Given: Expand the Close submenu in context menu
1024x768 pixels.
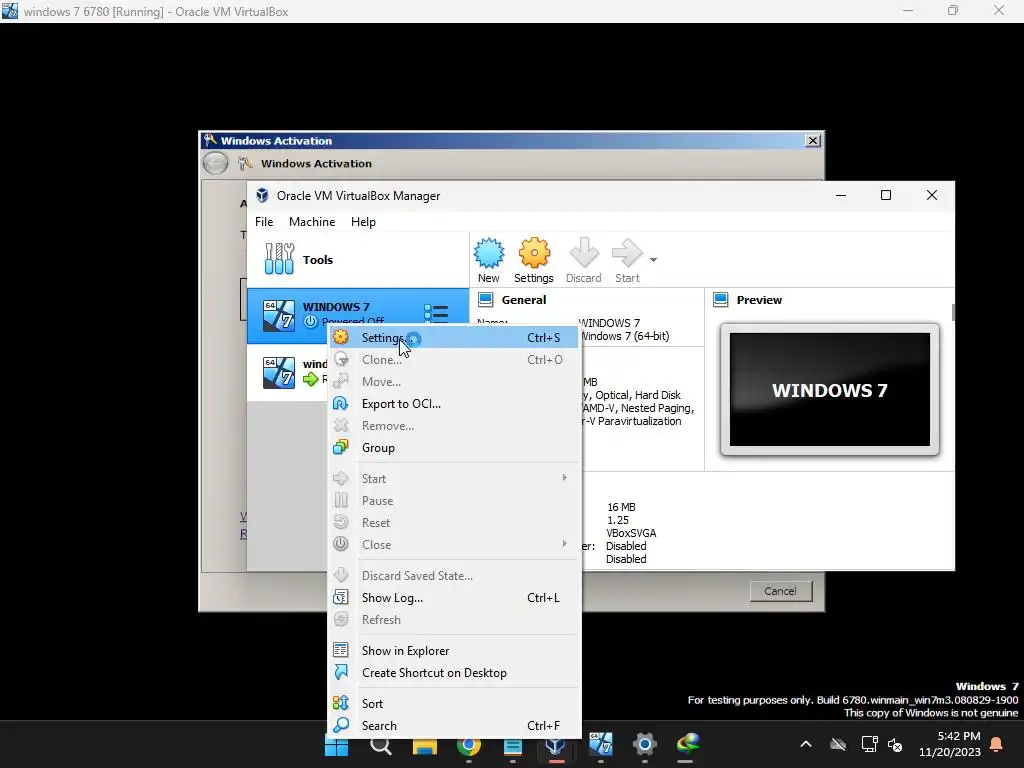Looking at the screenshot, I should click(x=453, y=545).
